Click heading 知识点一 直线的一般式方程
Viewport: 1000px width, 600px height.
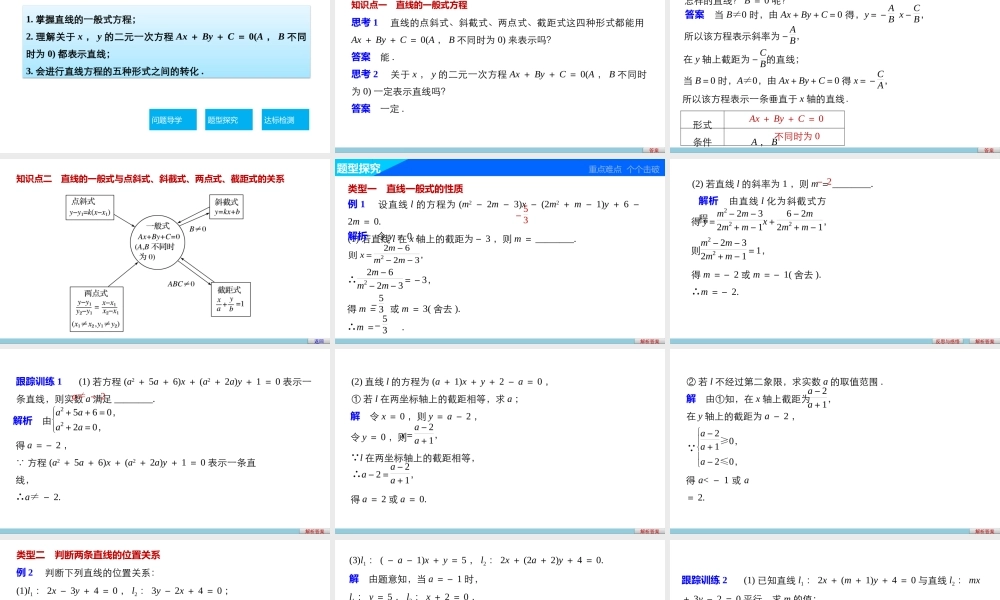click(409, 5)
